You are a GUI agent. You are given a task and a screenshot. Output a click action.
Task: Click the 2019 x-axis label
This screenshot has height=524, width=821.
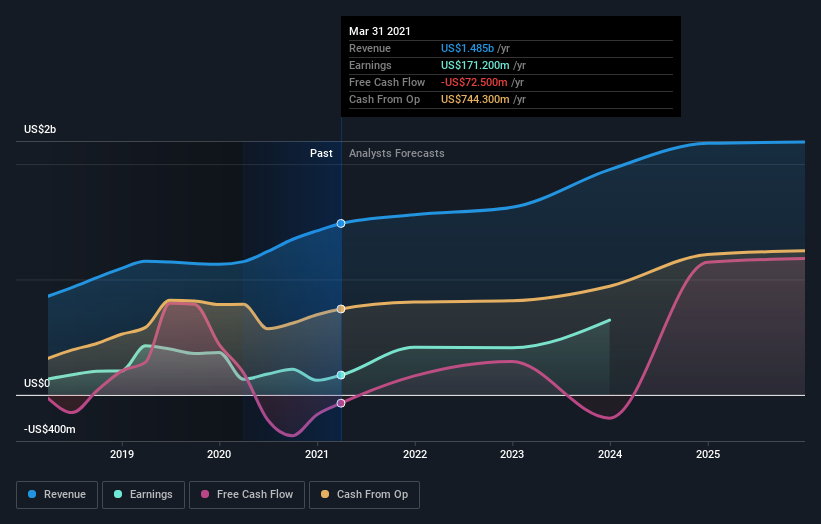click(x=122, y=454)
